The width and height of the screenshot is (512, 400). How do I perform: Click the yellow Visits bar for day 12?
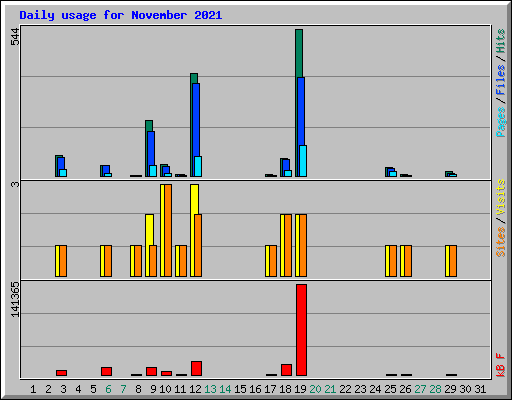click(194, 199)
